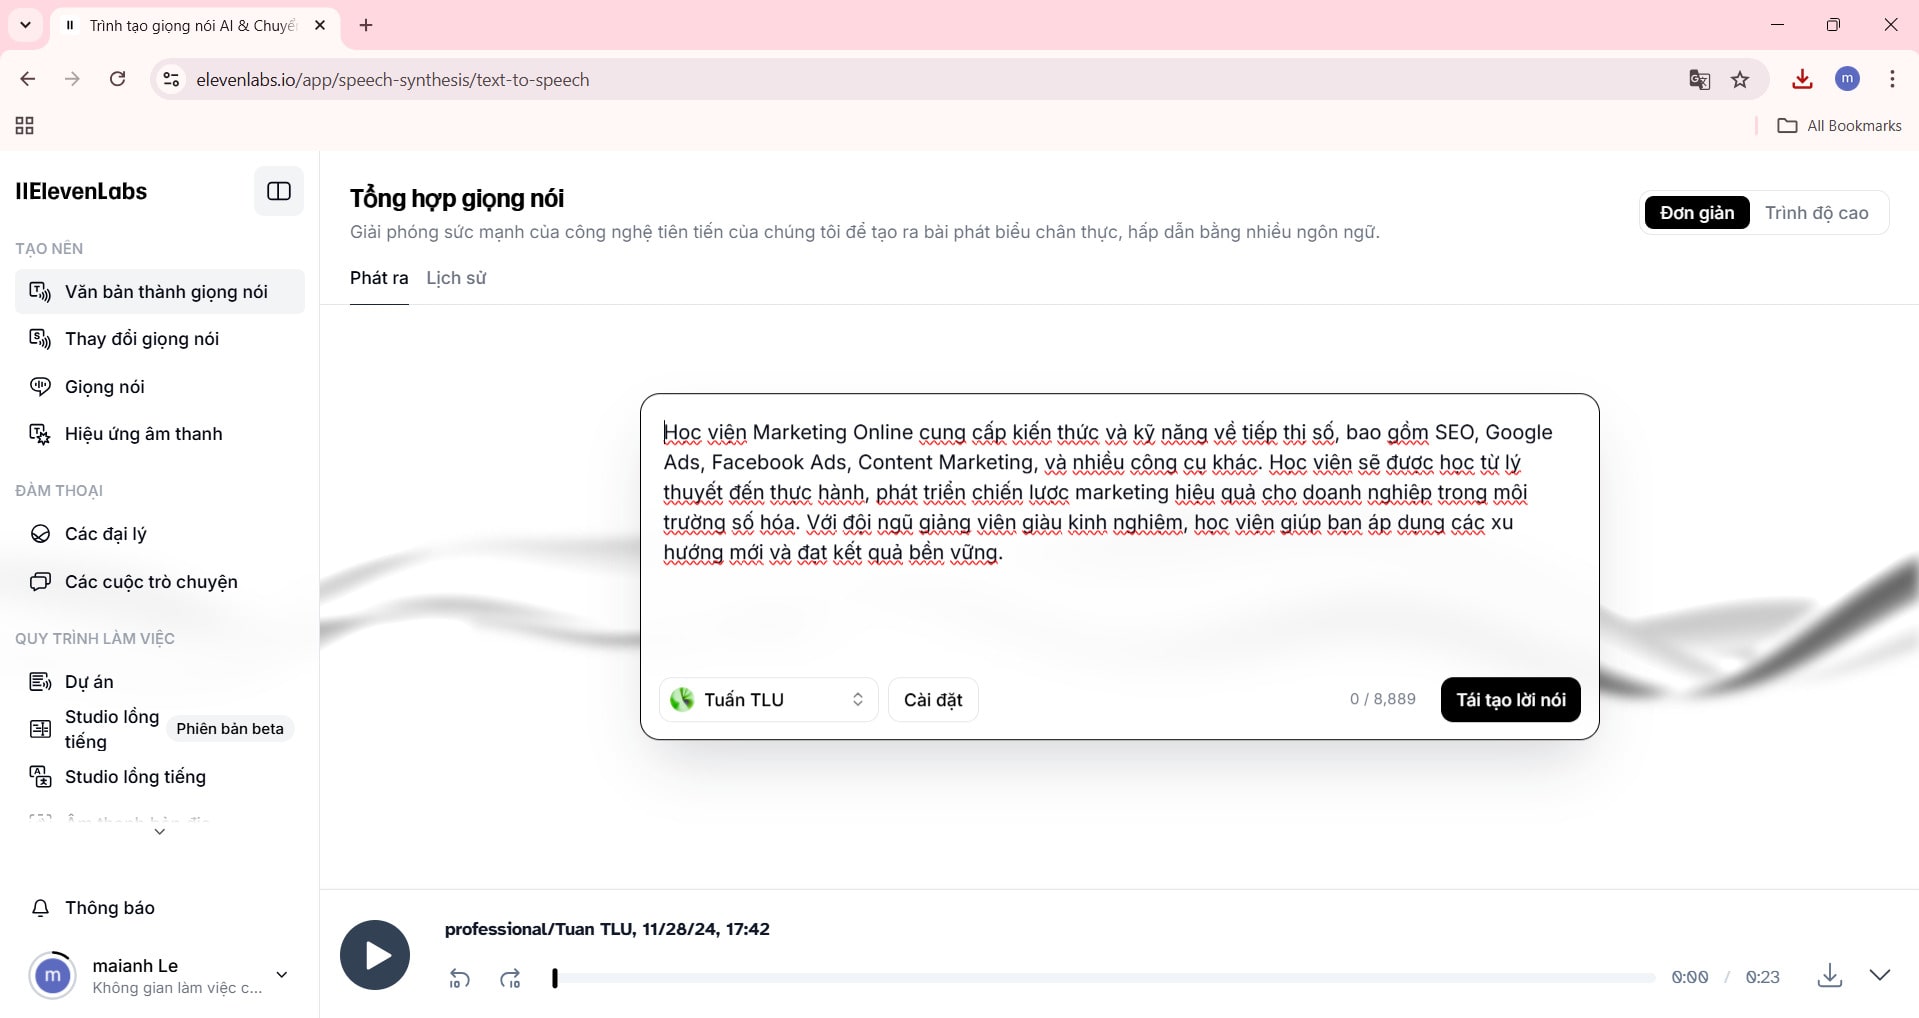Bookmark this page with the star

(1740, 79)
